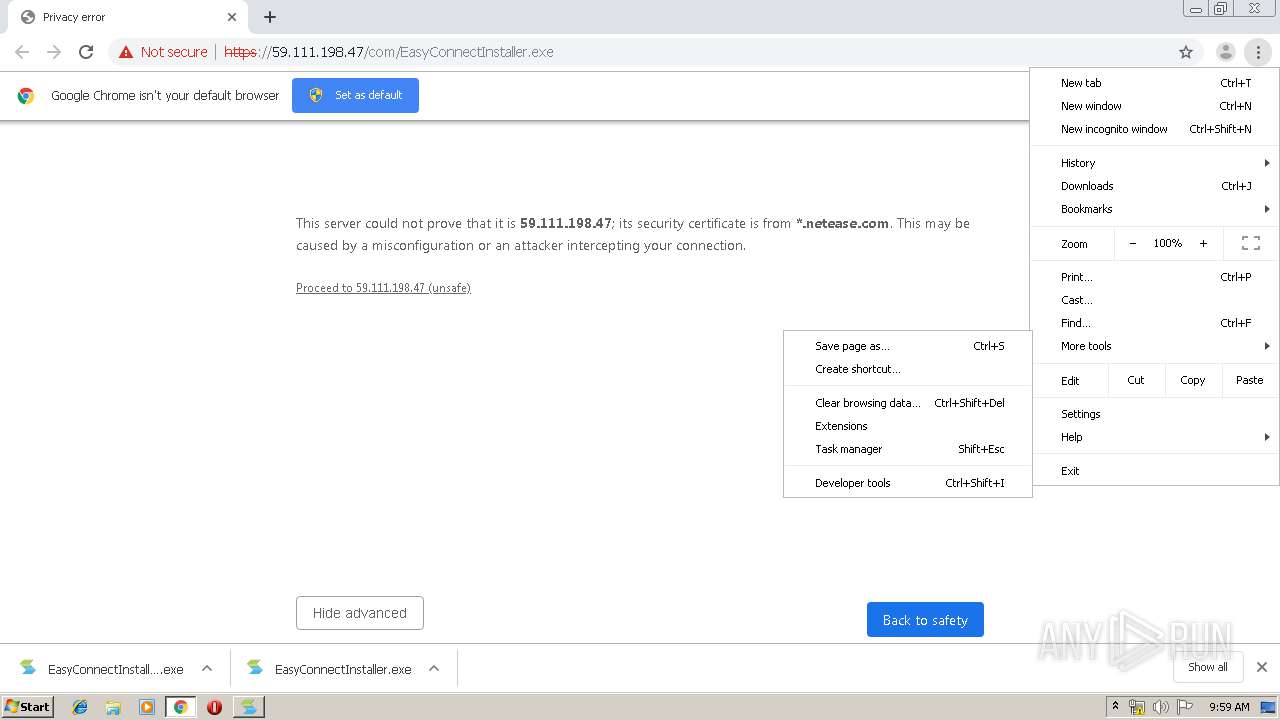Click Show all downloads button
The height and width of the screenshot is (720, 1280).
(1207, 667)
